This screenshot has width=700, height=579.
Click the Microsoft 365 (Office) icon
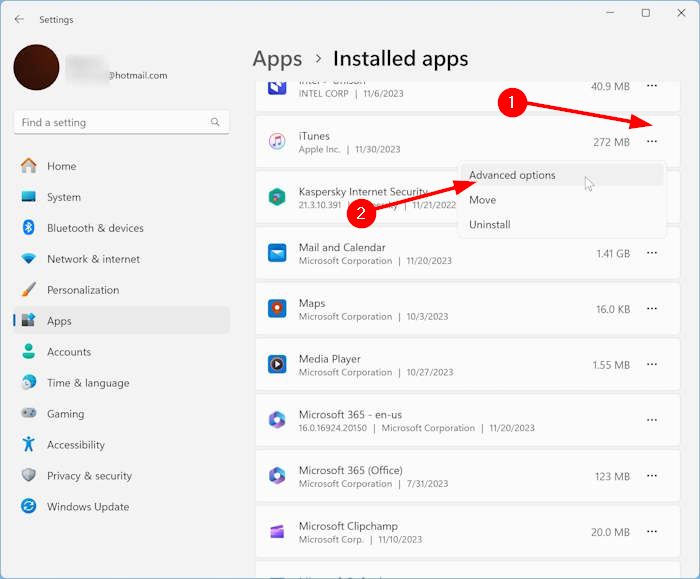click(277, 476)
